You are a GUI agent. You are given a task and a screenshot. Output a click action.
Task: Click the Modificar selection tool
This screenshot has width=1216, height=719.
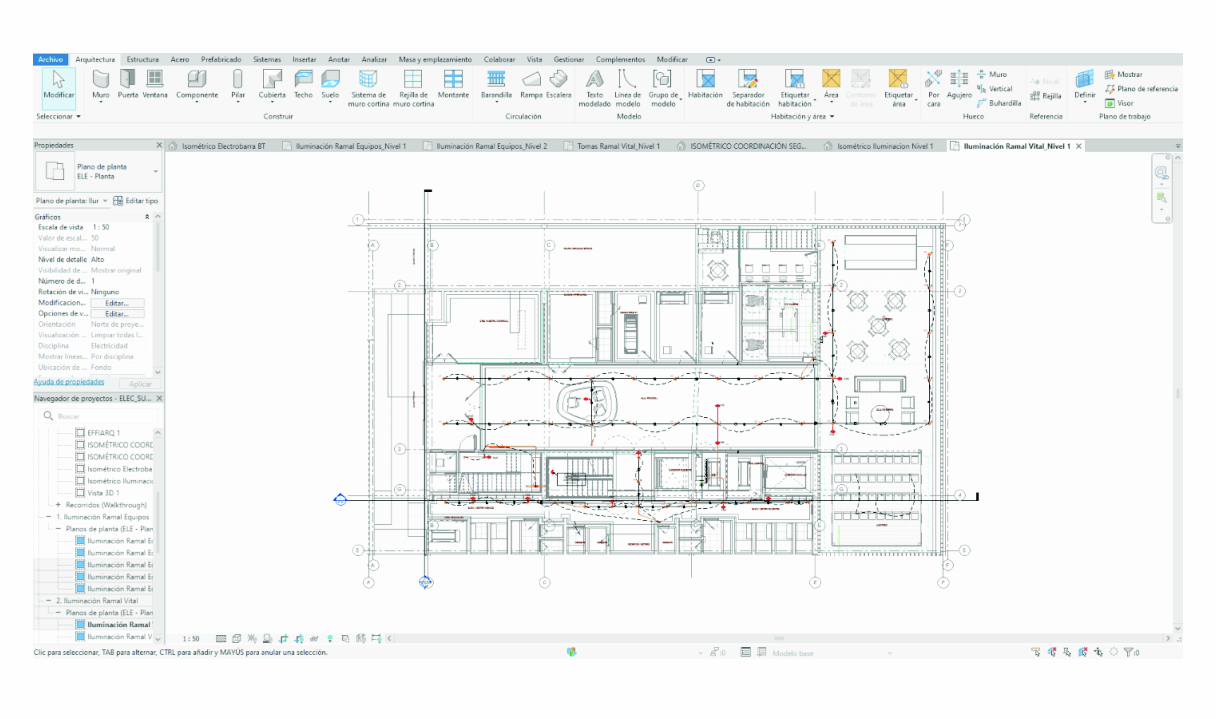coord(58,84)
